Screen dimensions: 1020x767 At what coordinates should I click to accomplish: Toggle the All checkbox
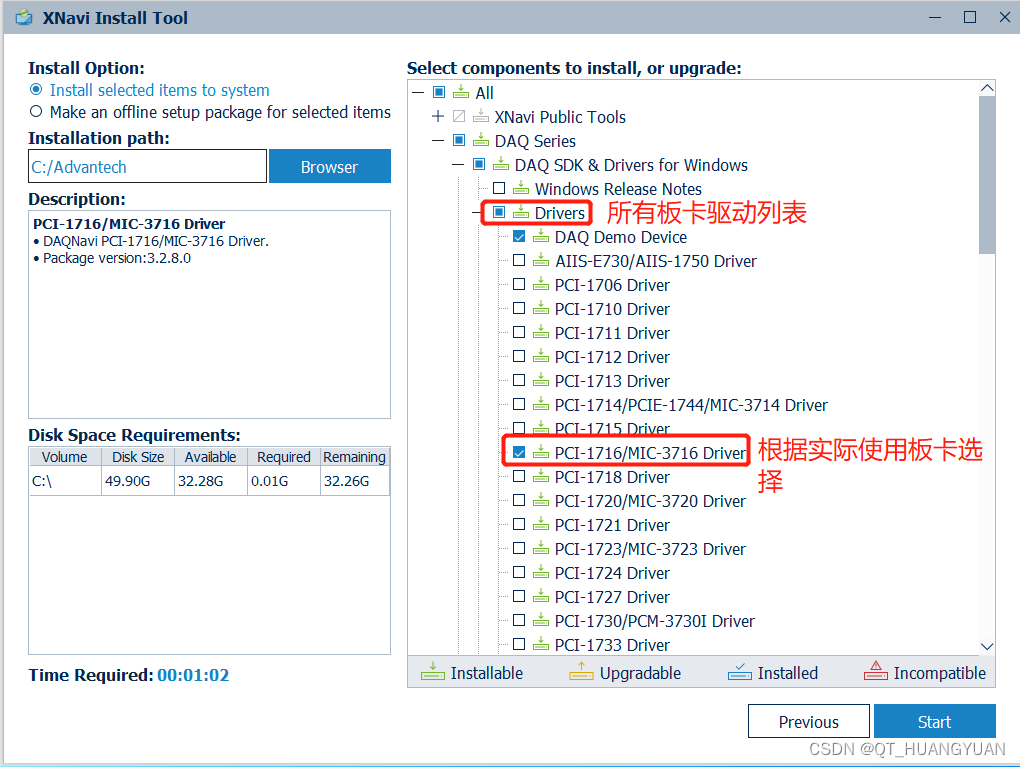tap(439, 92)
